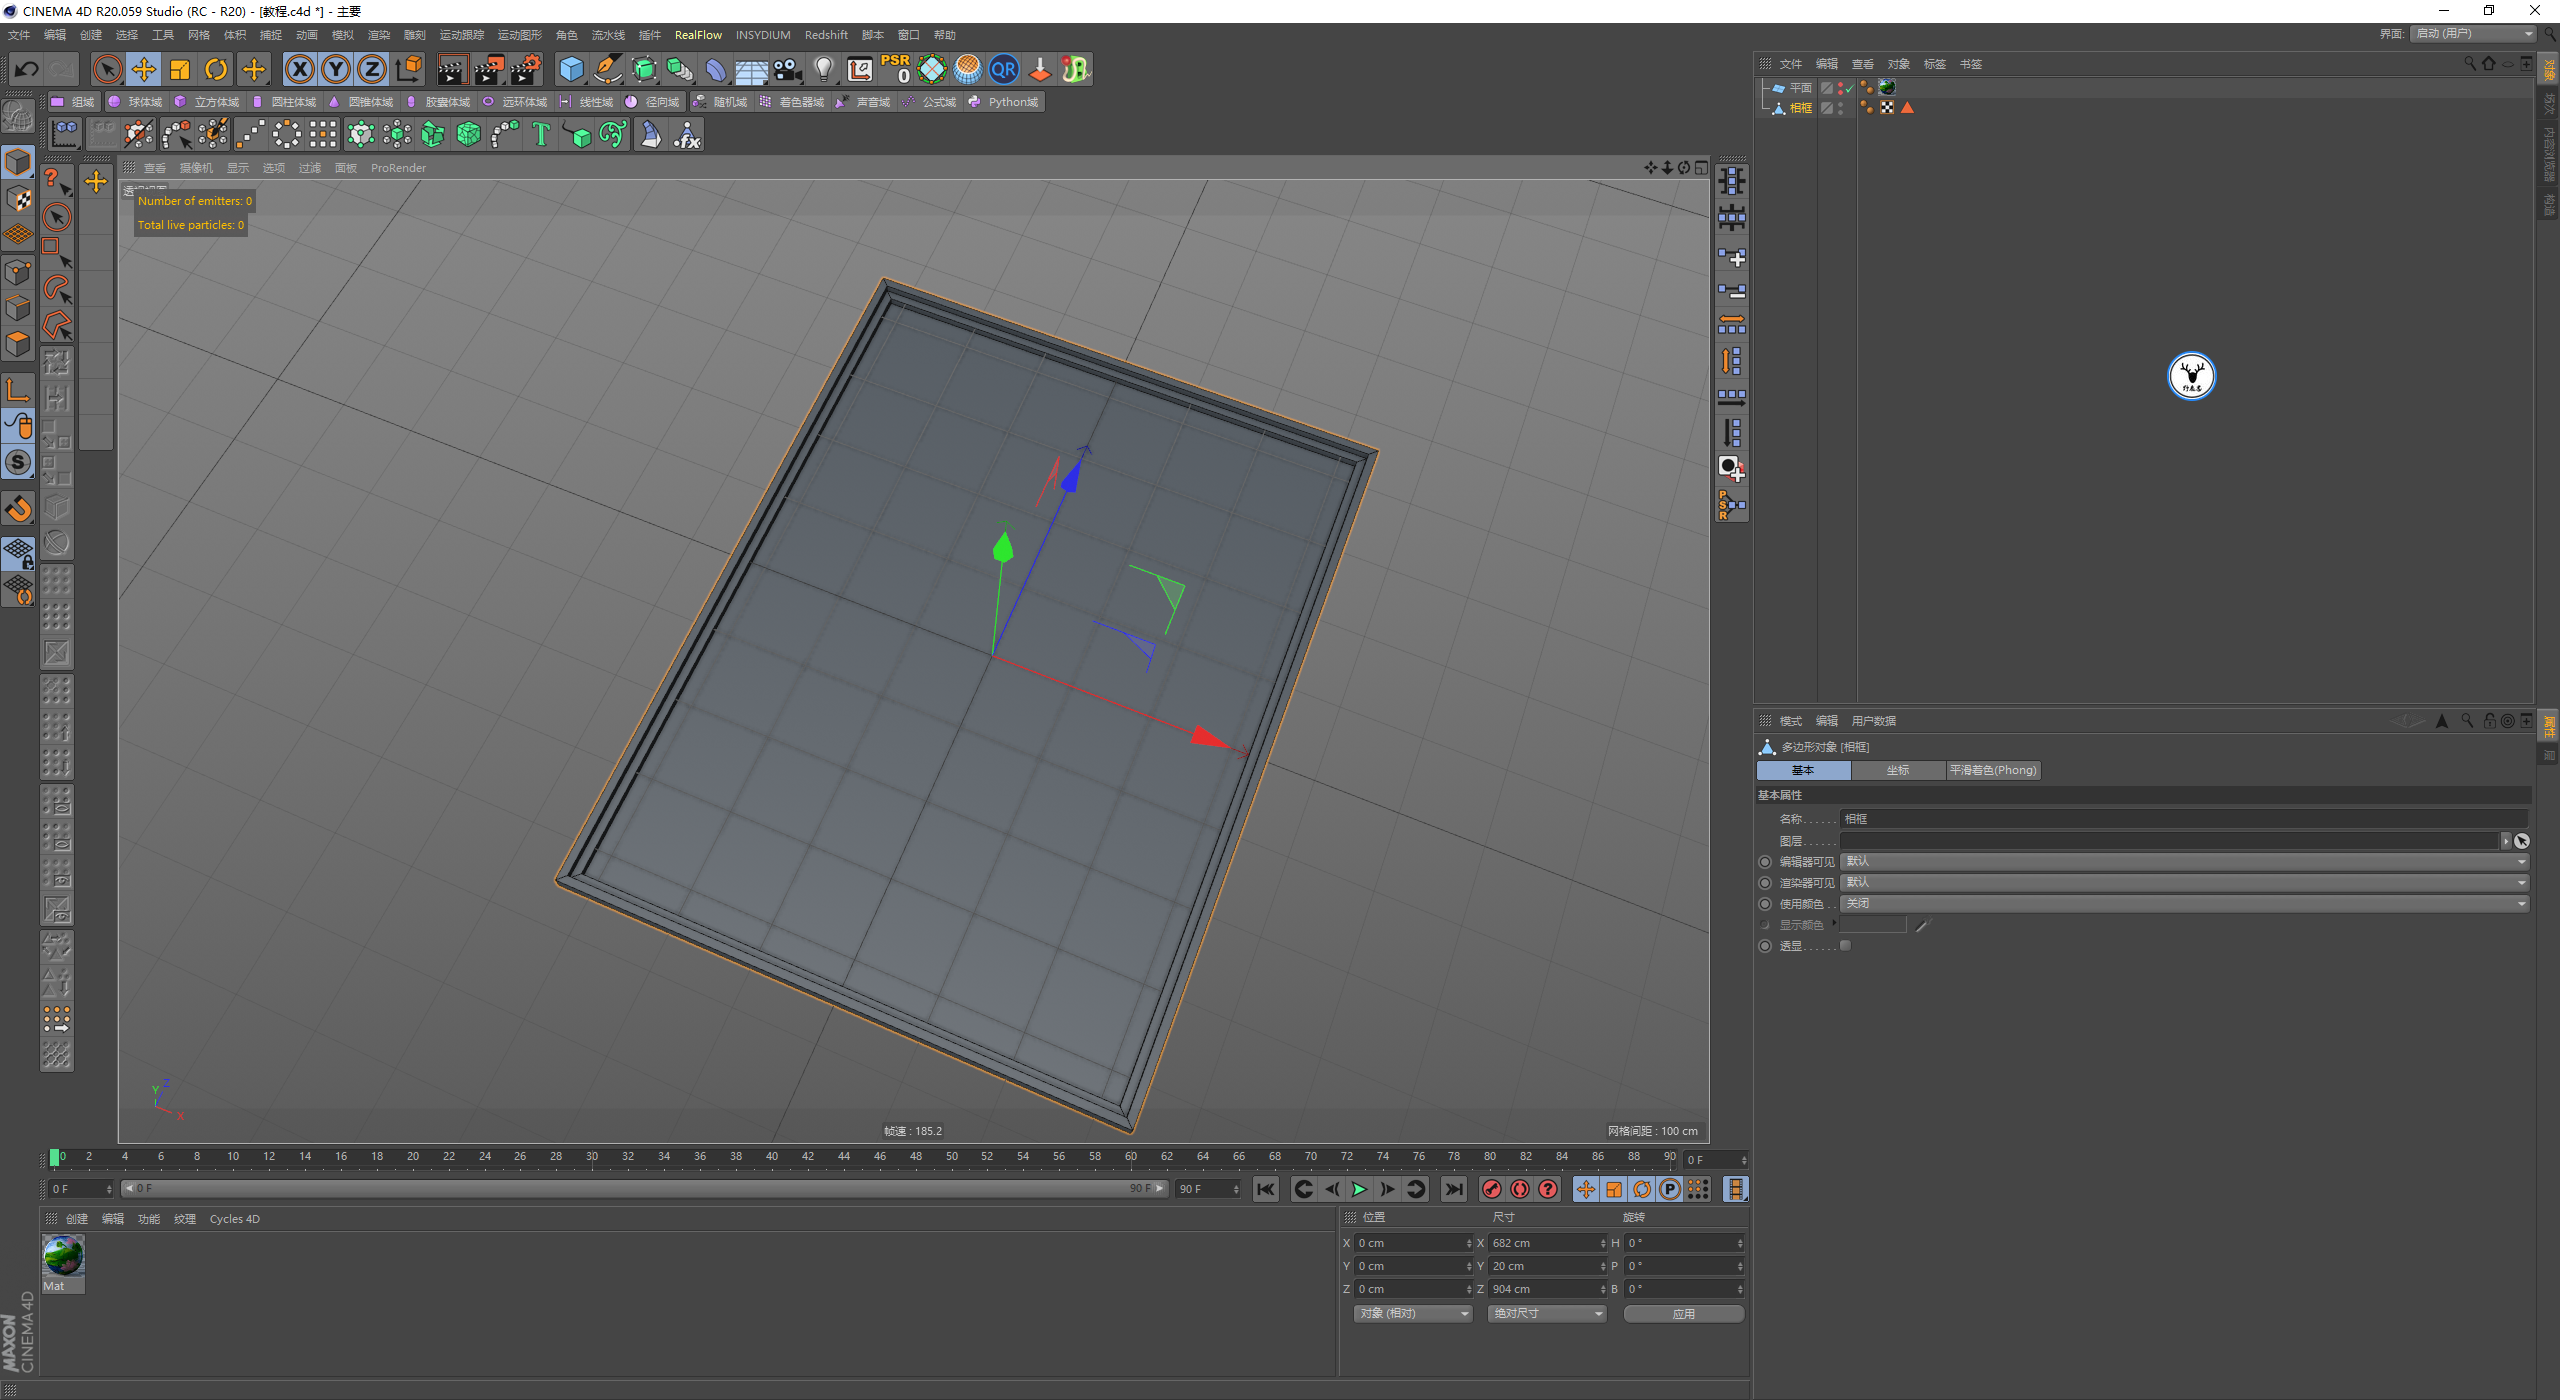This screenshot has height=1400, width=2560.
Task: Switch to the 坐标 attributes tab
Action: 1897,771
